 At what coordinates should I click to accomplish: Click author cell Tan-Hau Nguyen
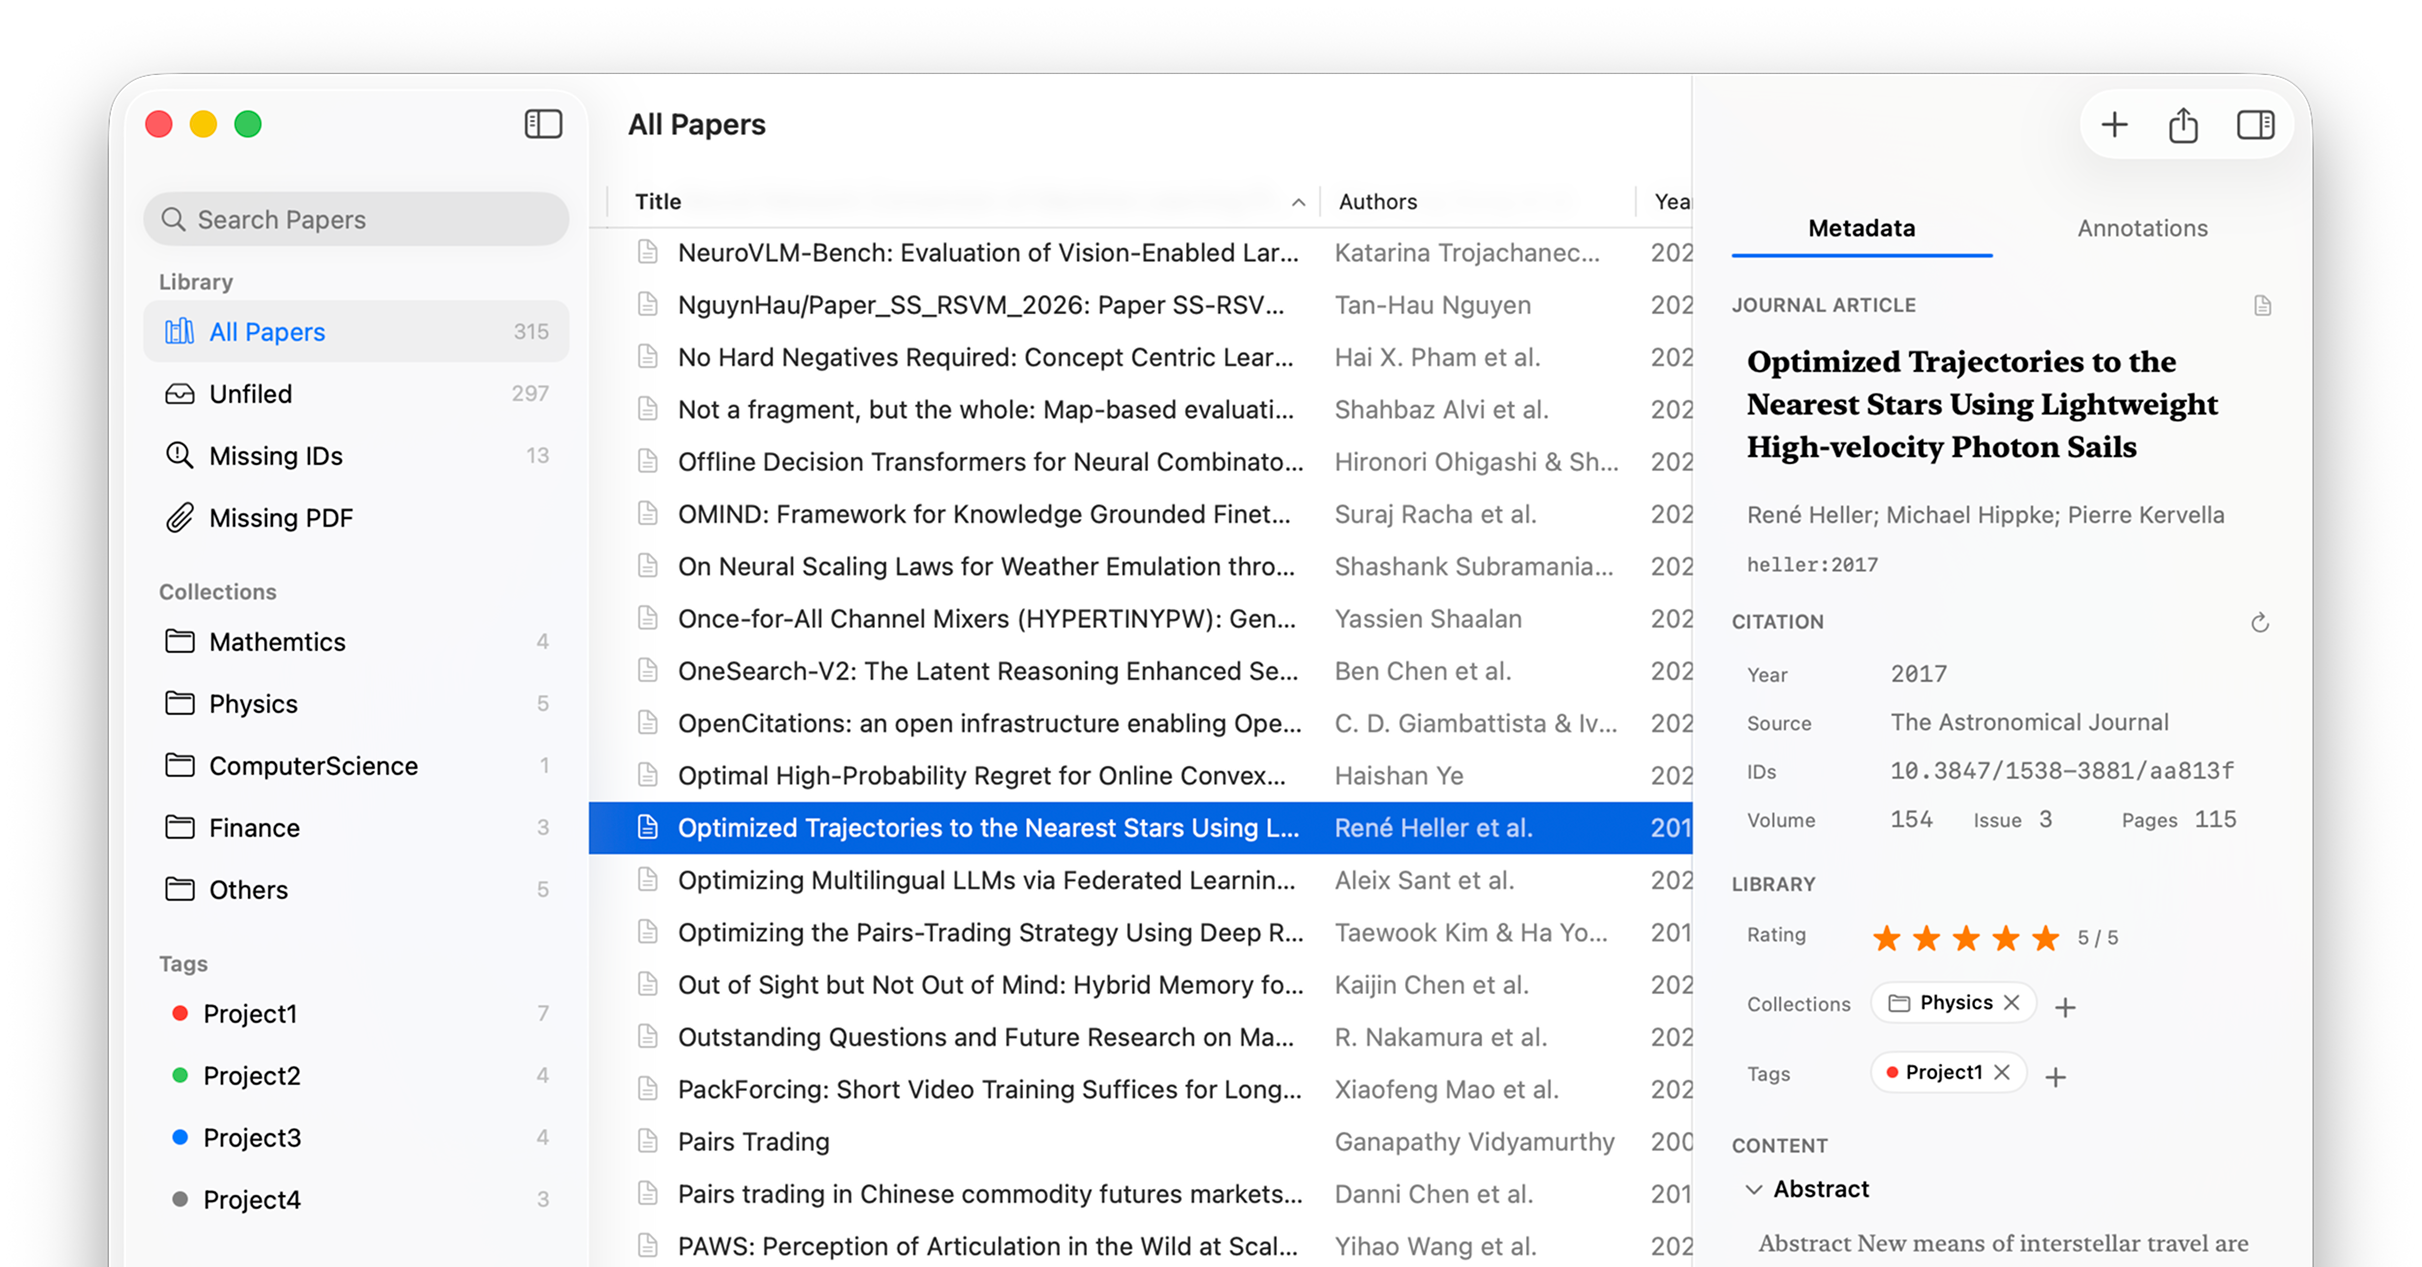(x=1432, y=305)
